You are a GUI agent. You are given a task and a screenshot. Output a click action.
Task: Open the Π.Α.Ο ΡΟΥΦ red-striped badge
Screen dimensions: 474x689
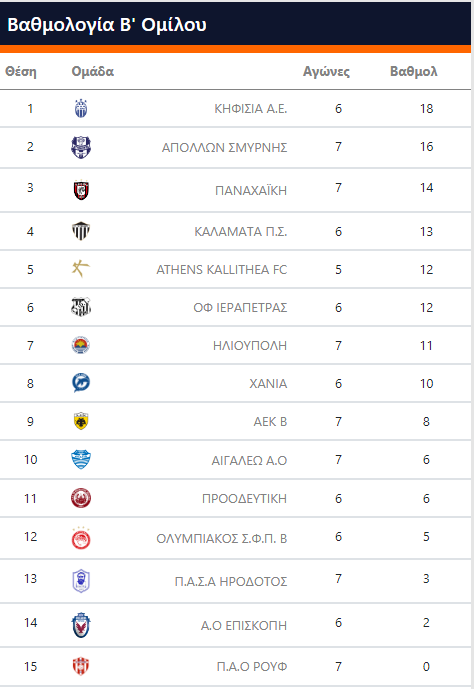point(81,666)
